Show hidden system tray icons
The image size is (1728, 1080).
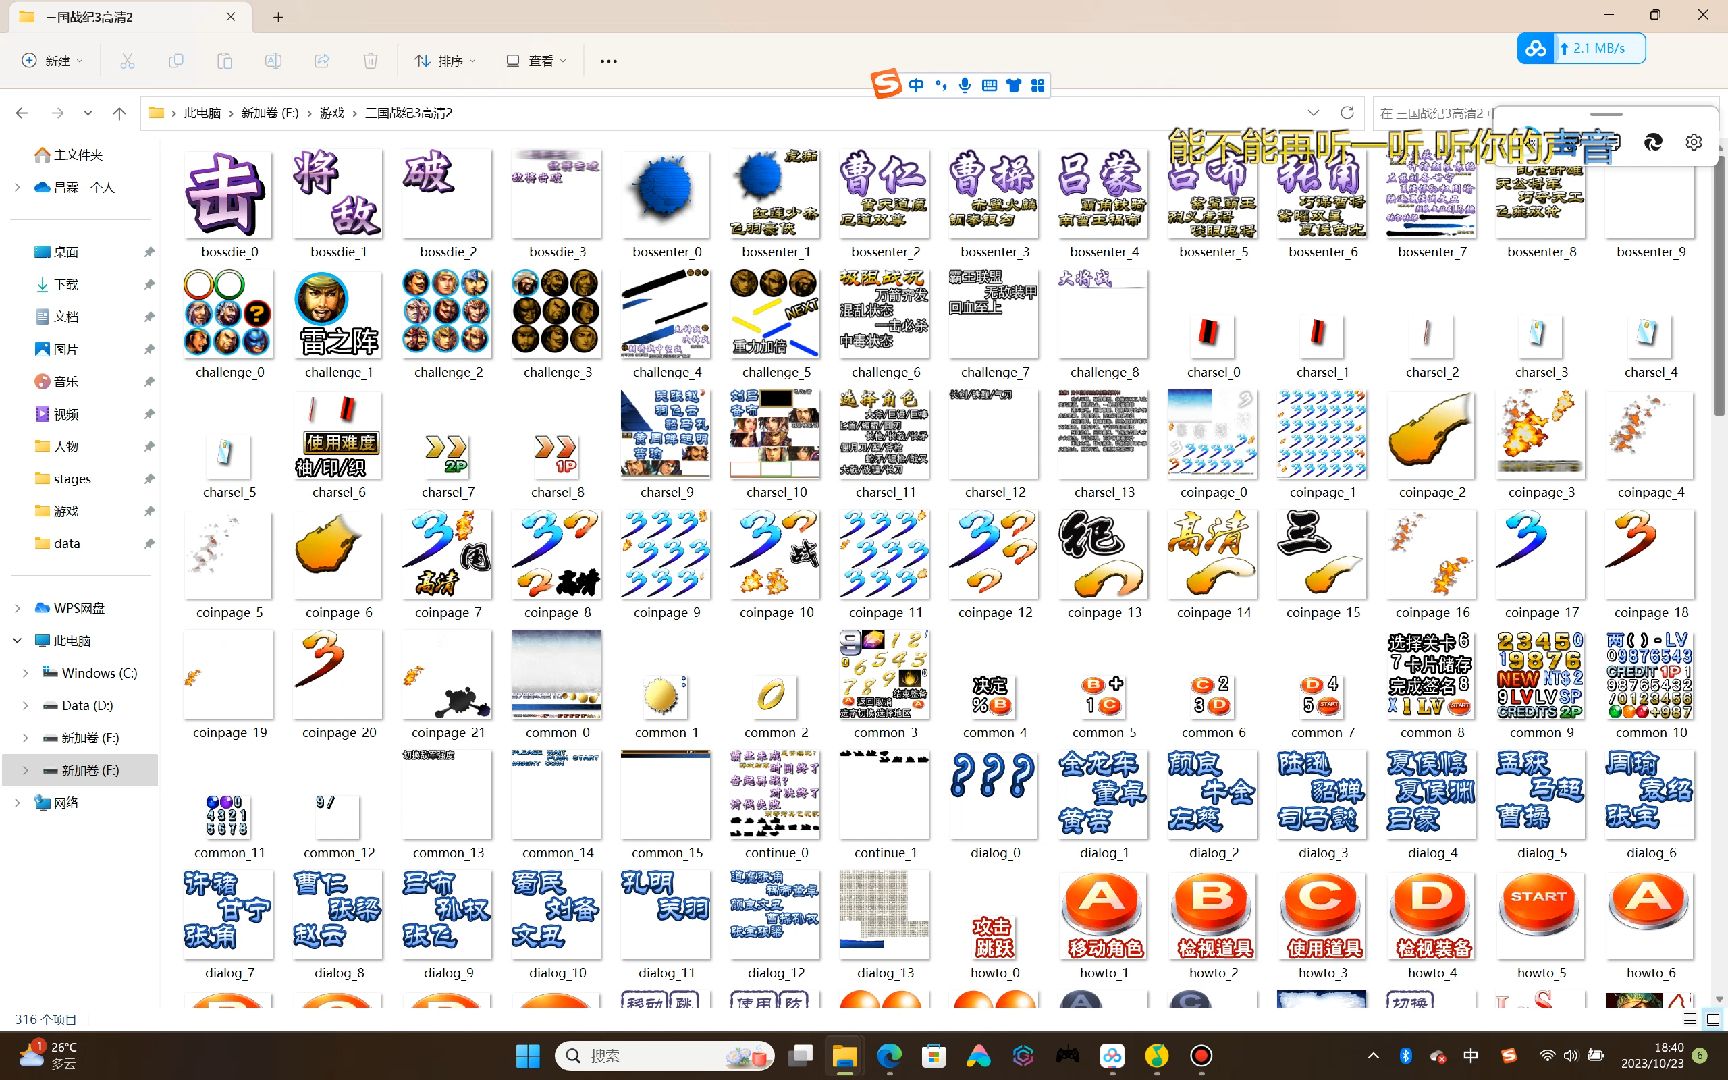point(1373,1055)
